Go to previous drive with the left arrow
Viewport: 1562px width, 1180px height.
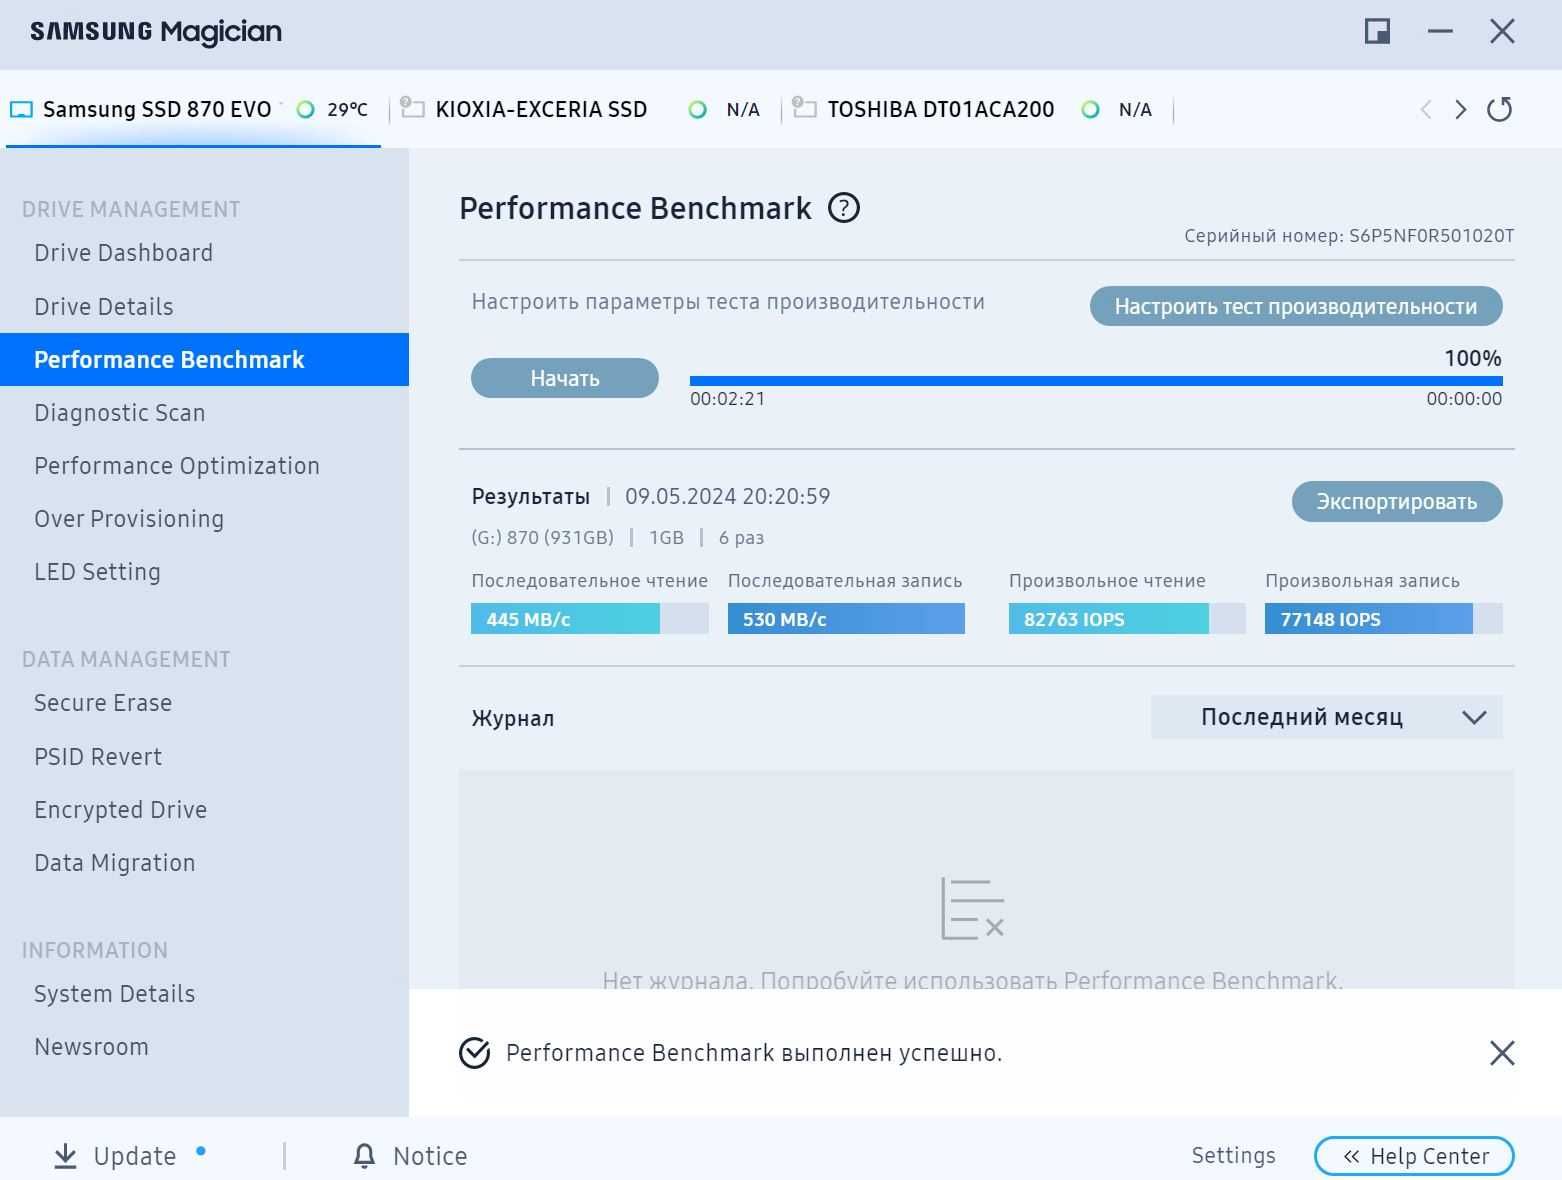[1426, 109]
